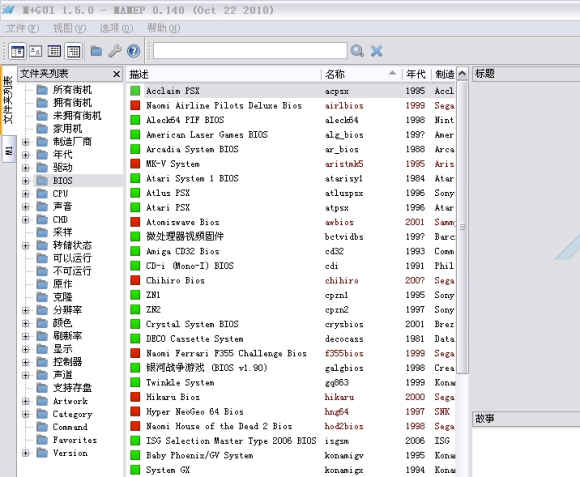580x477 pixels.
Task: Open the 选项(O) menu
Action: (x=116, y=28)
